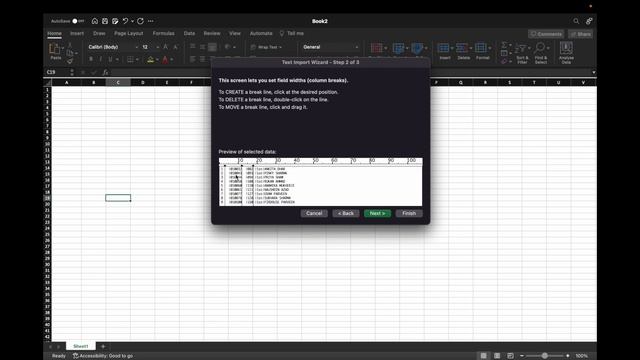Click the Insert cells icon
The height and width of the screenshot is (360, 640).
coord(444,48)
